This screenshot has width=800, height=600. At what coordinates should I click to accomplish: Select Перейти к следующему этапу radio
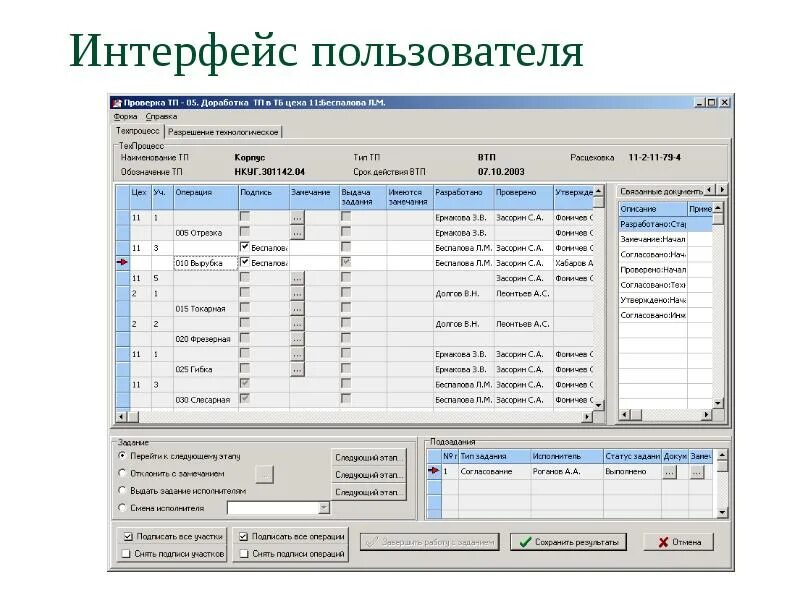click(x=122, y=456)
